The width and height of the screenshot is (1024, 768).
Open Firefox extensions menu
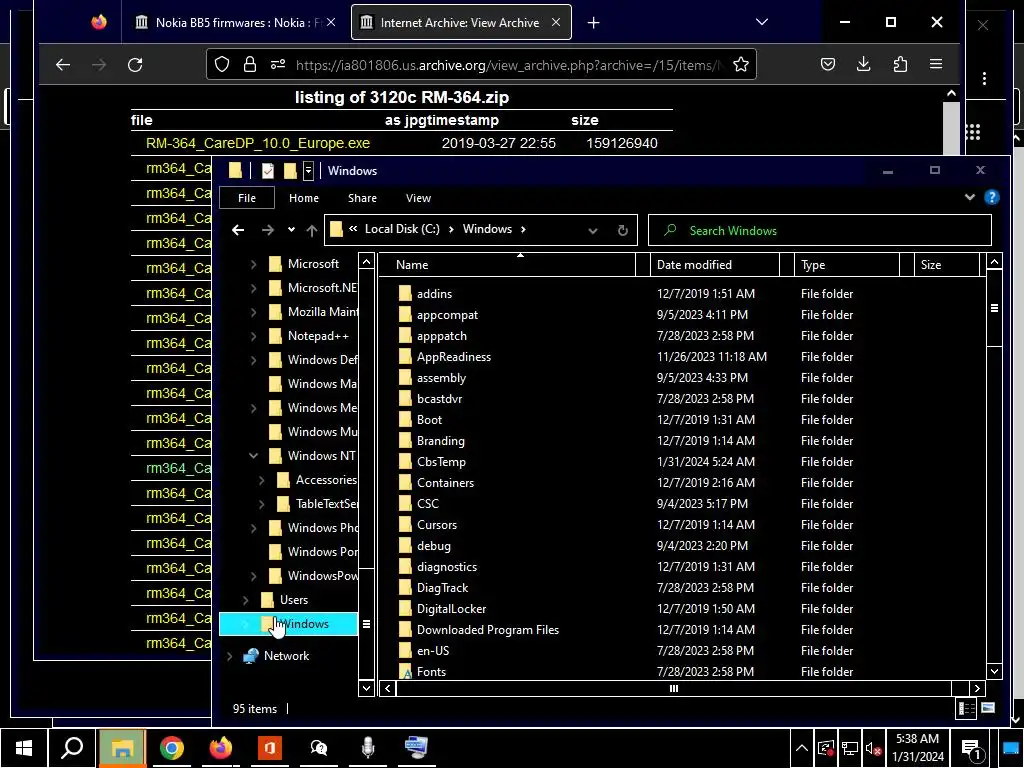pyautogui.click(x=900, y=64)
